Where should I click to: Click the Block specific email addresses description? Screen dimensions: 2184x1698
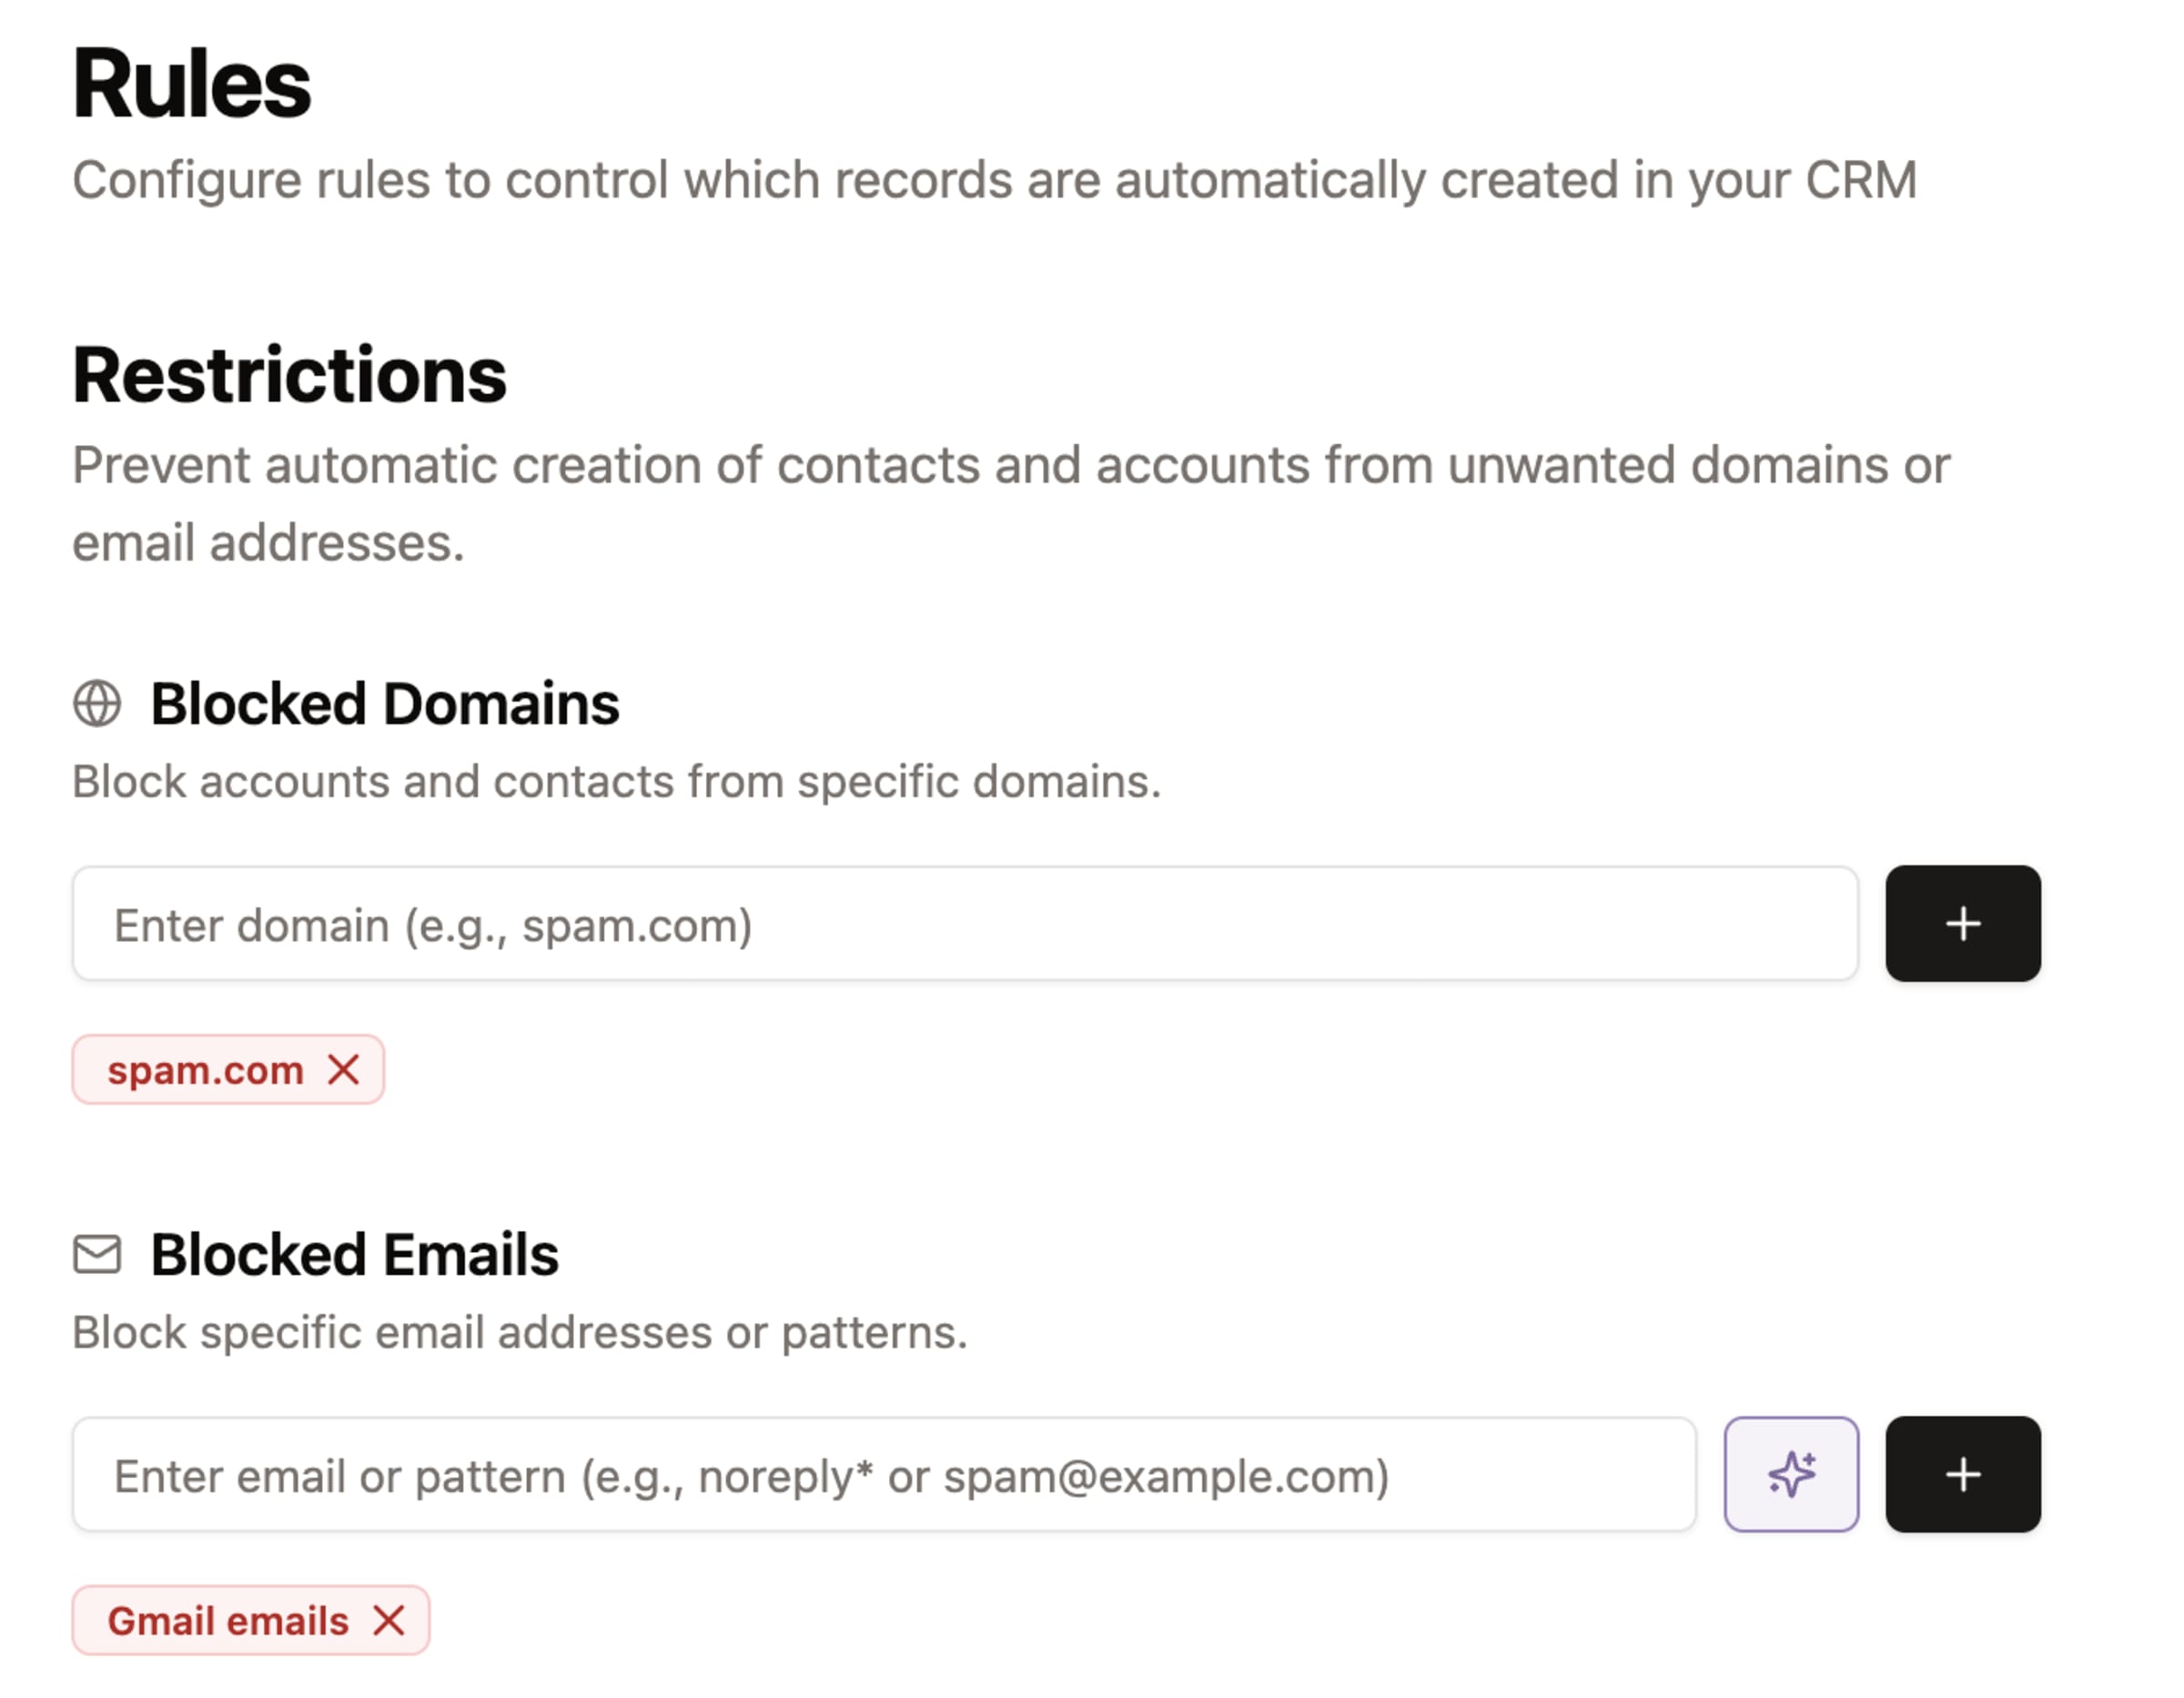tap(520, 1332)
